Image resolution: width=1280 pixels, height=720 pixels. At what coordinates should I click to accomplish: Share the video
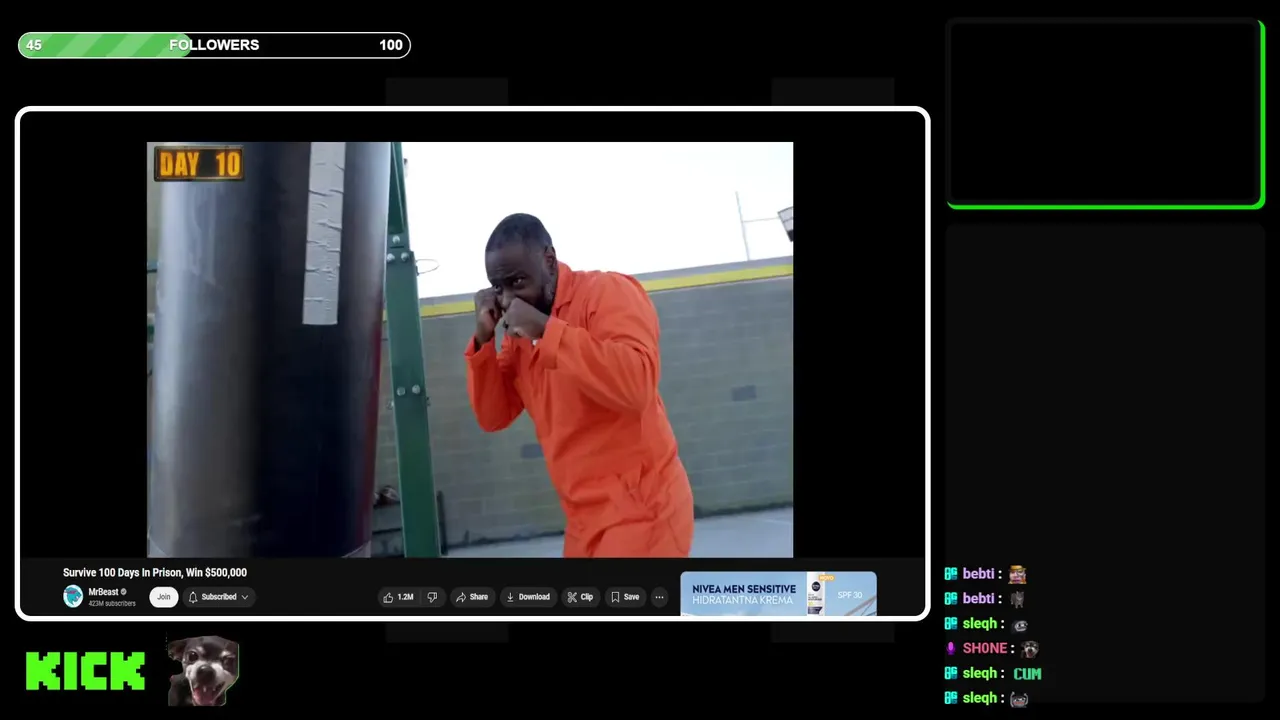(x=471, y=597)
